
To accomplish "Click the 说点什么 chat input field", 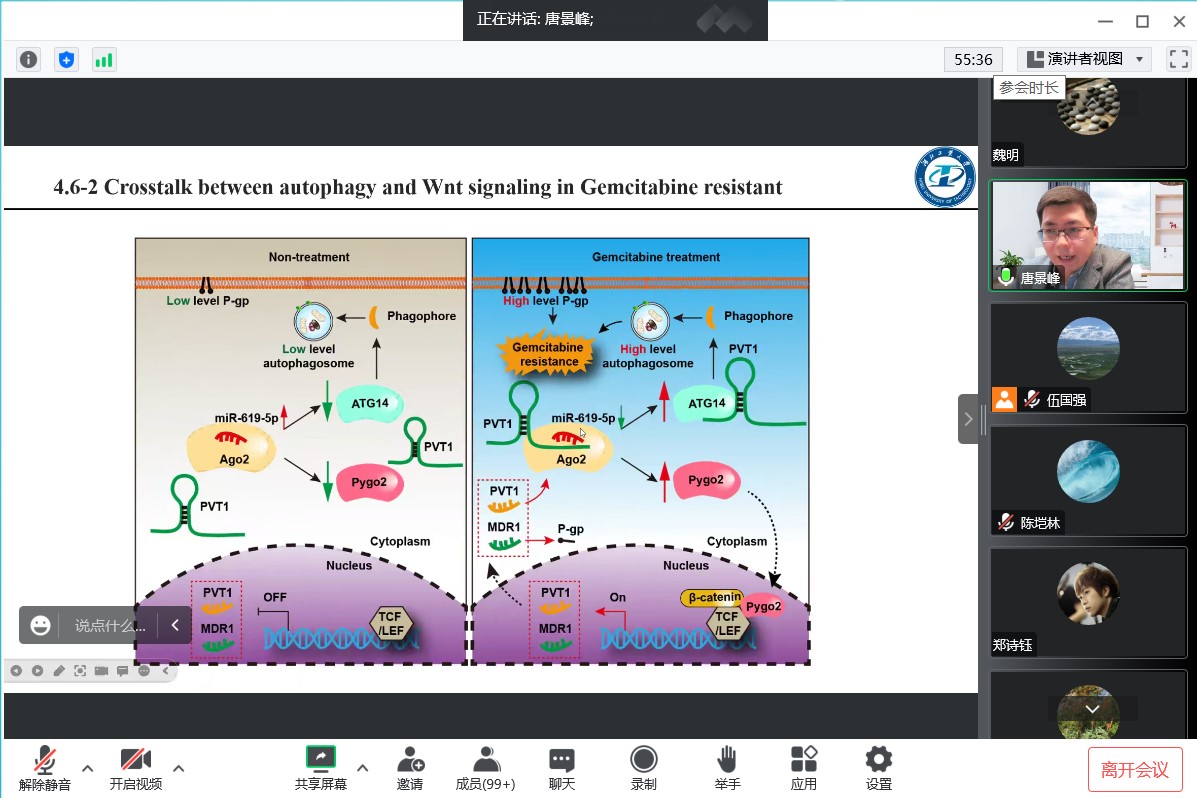I will pyautogui.click(x=110, y=626).
